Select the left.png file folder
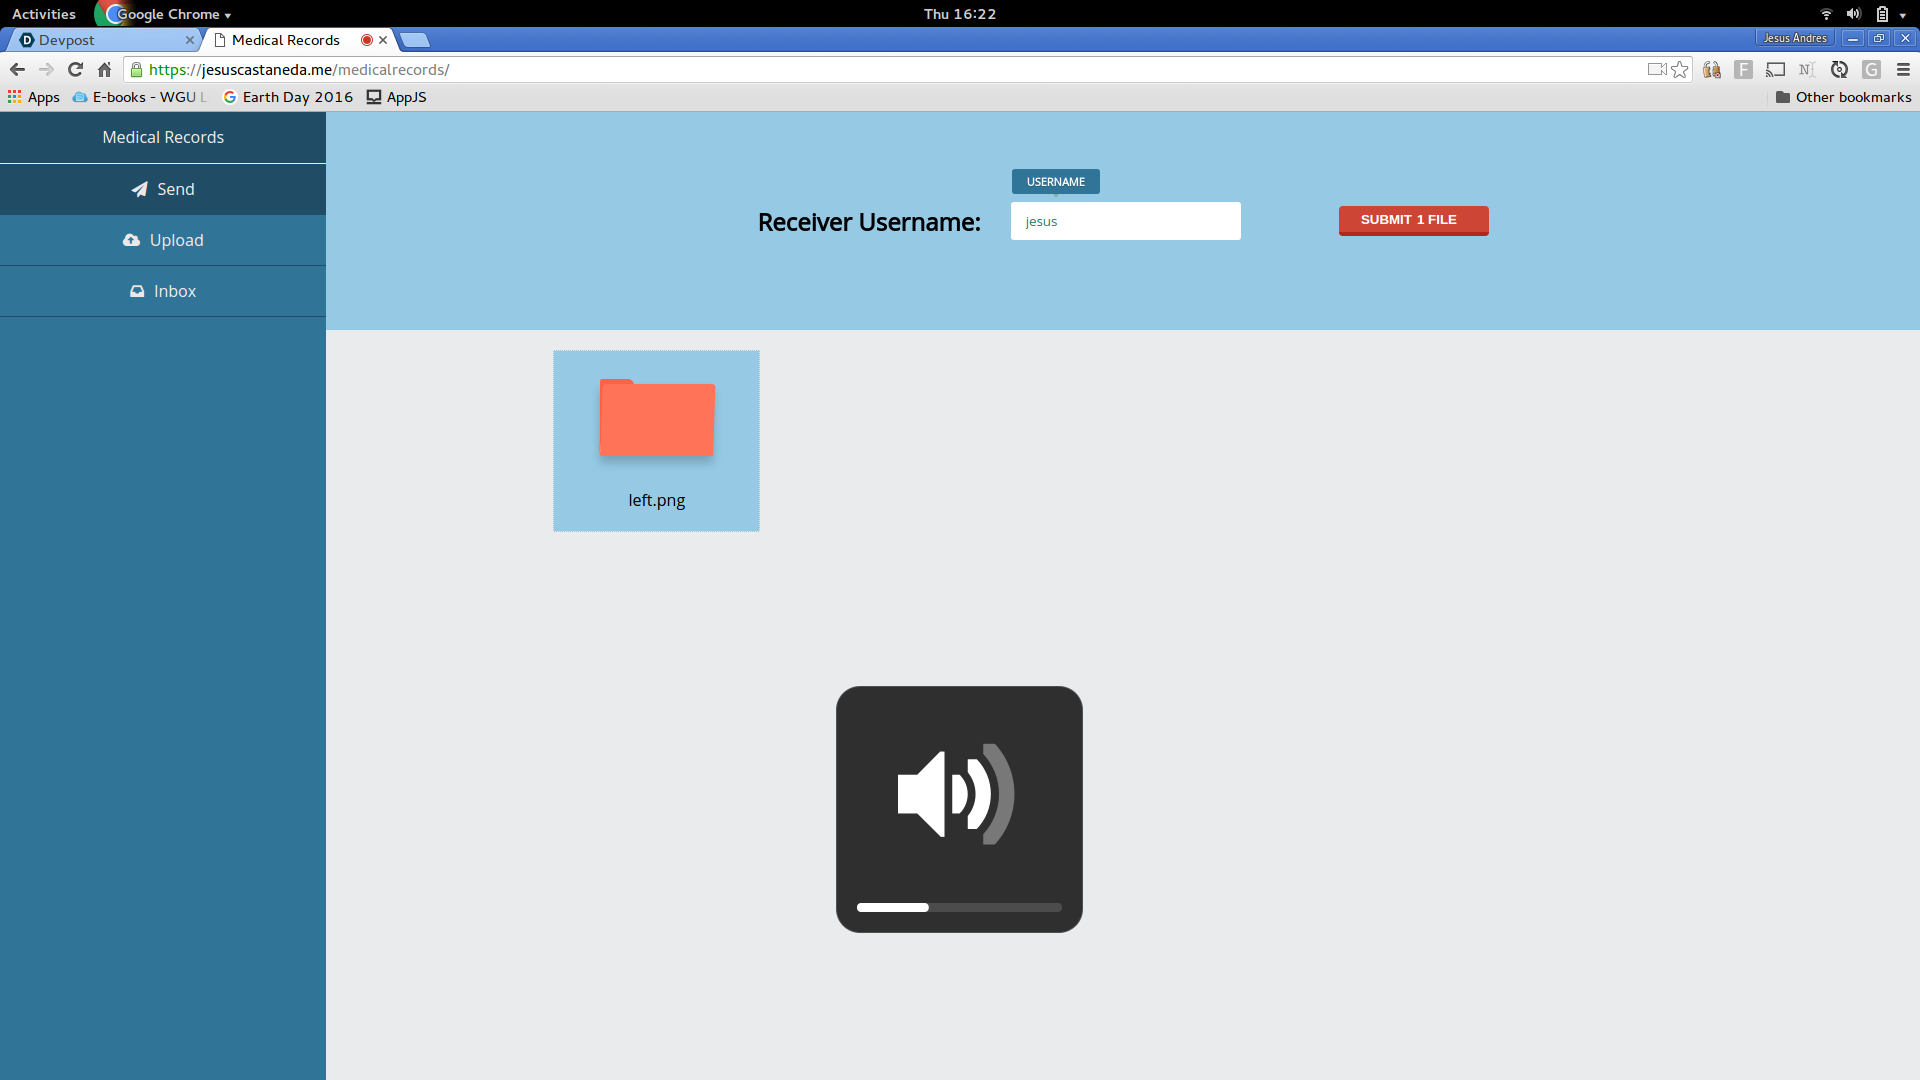The width and height of the screenshot is (1920, 1080). [x=656, y=440]
